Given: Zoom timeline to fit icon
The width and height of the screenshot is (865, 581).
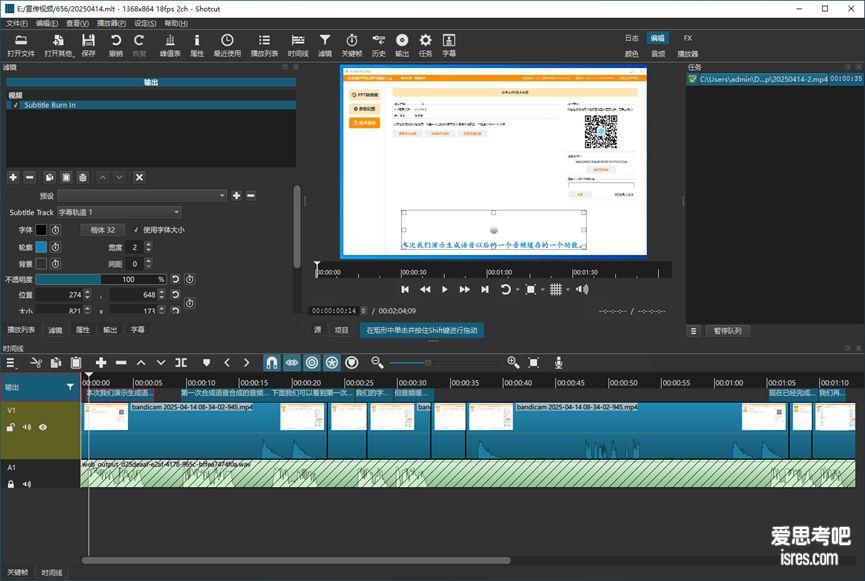Looking at the screenshot, I should tap(533, 363).
